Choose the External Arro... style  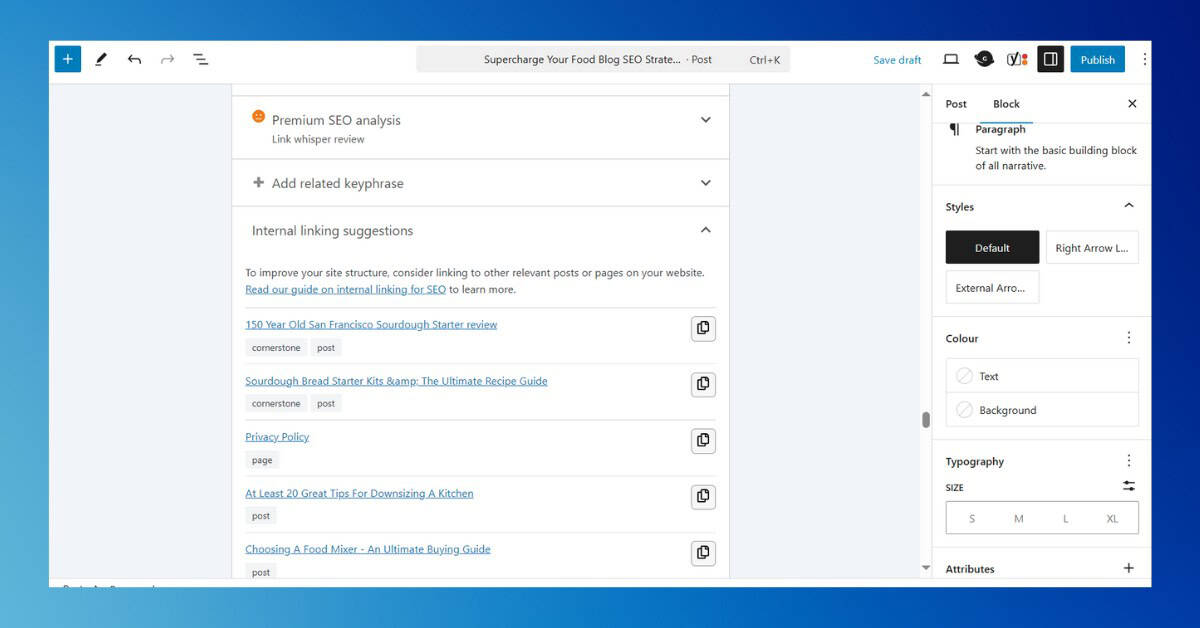pyautogui.click(x=992, y=288)
